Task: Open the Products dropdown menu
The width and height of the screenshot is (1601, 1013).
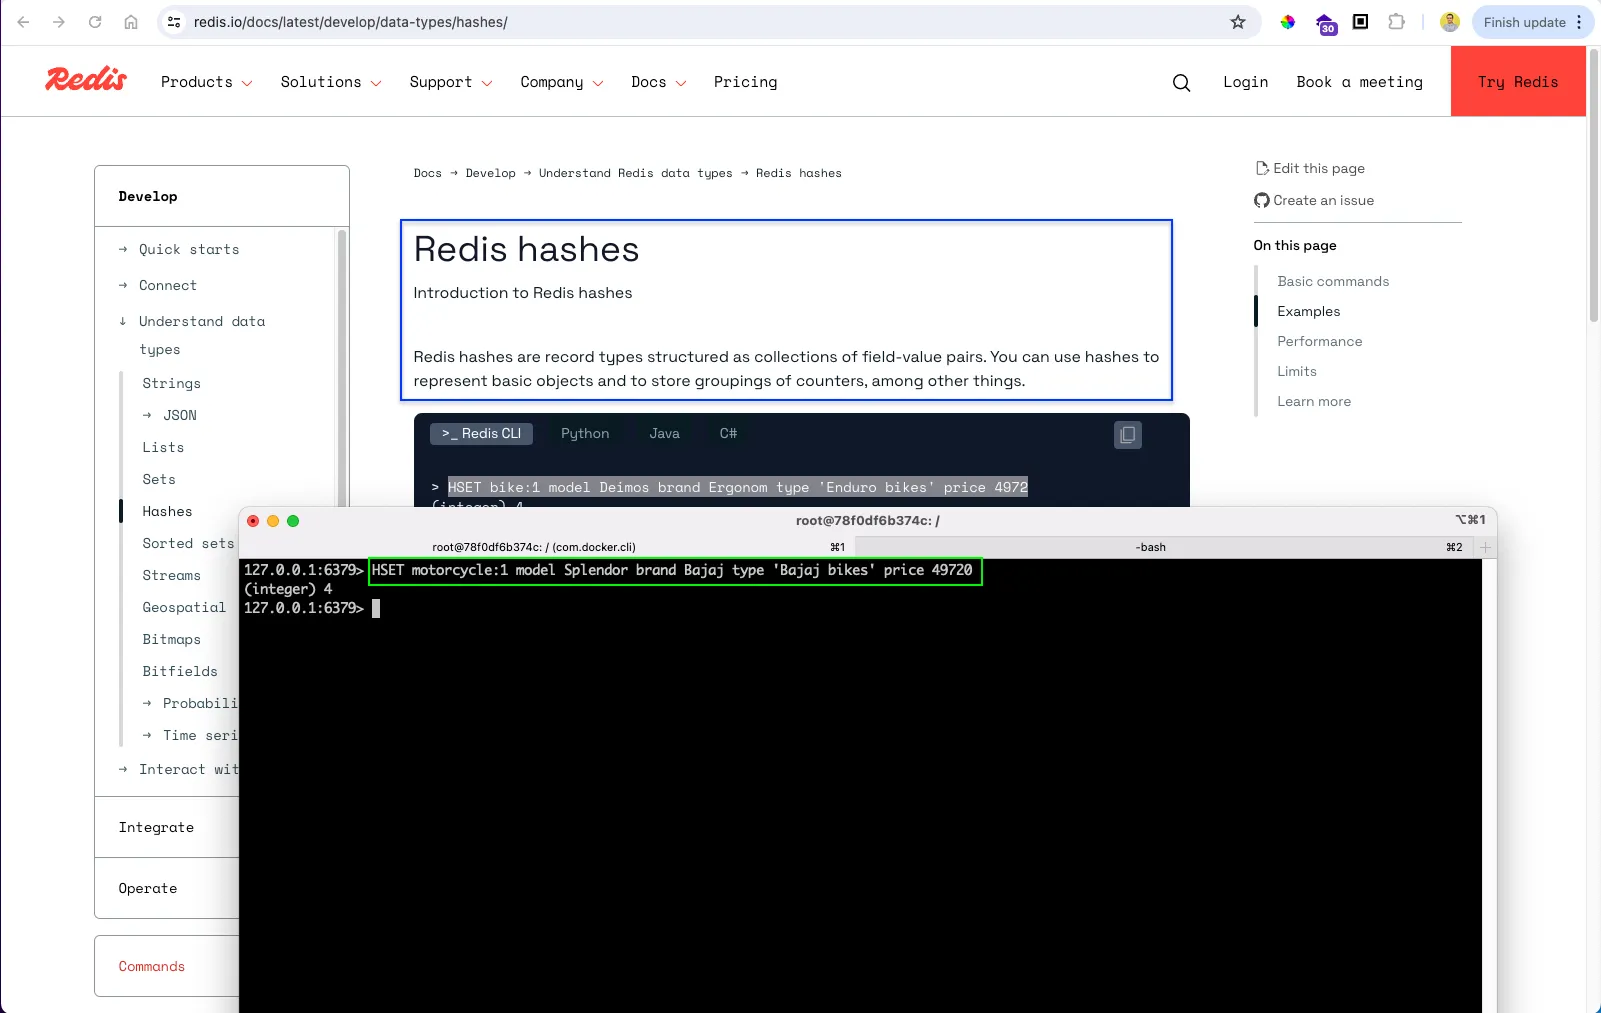Action: (206, 82)
